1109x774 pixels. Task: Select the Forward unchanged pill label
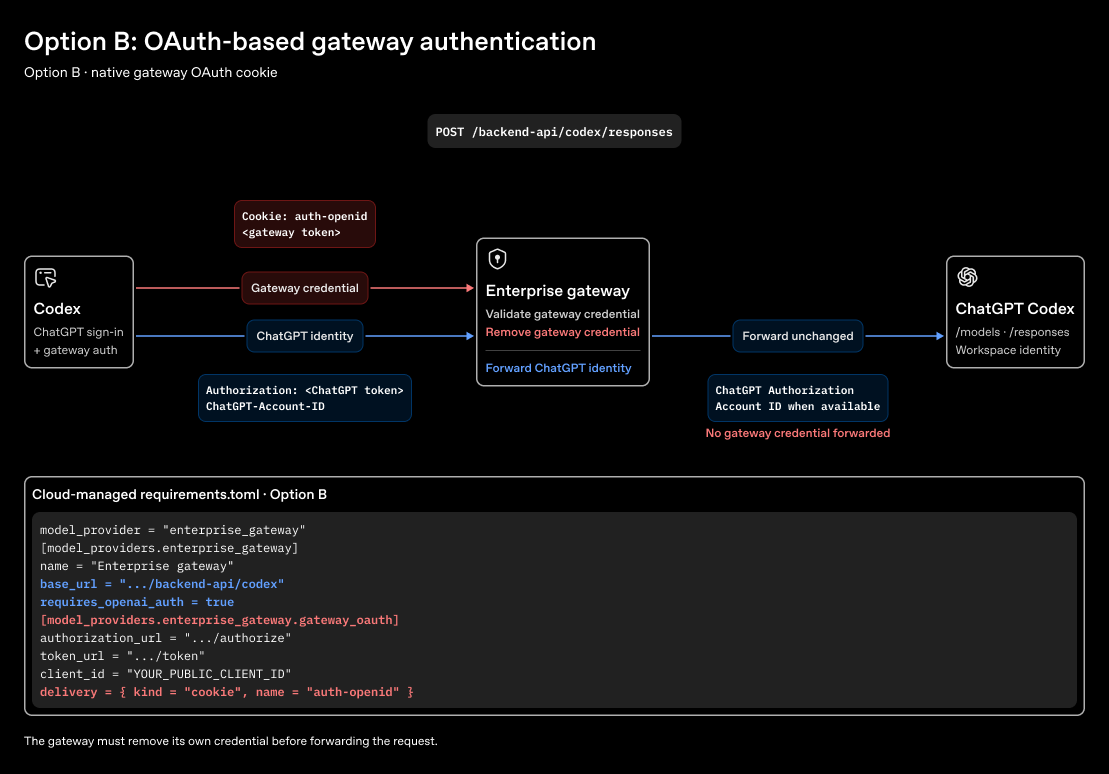[798, 336]
